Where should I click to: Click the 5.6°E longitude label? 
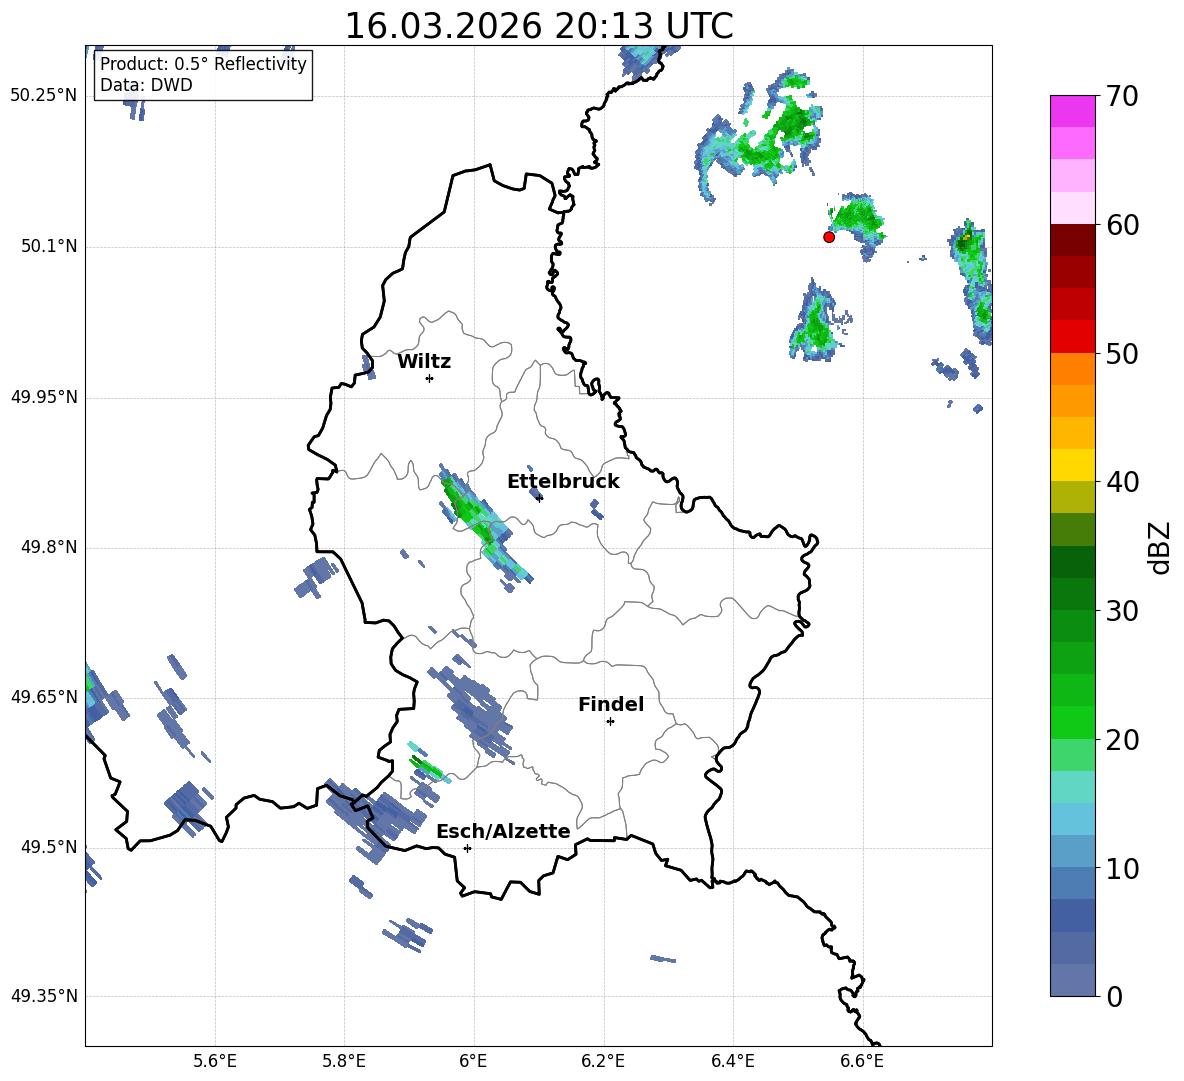click(x=215, y=1061)
